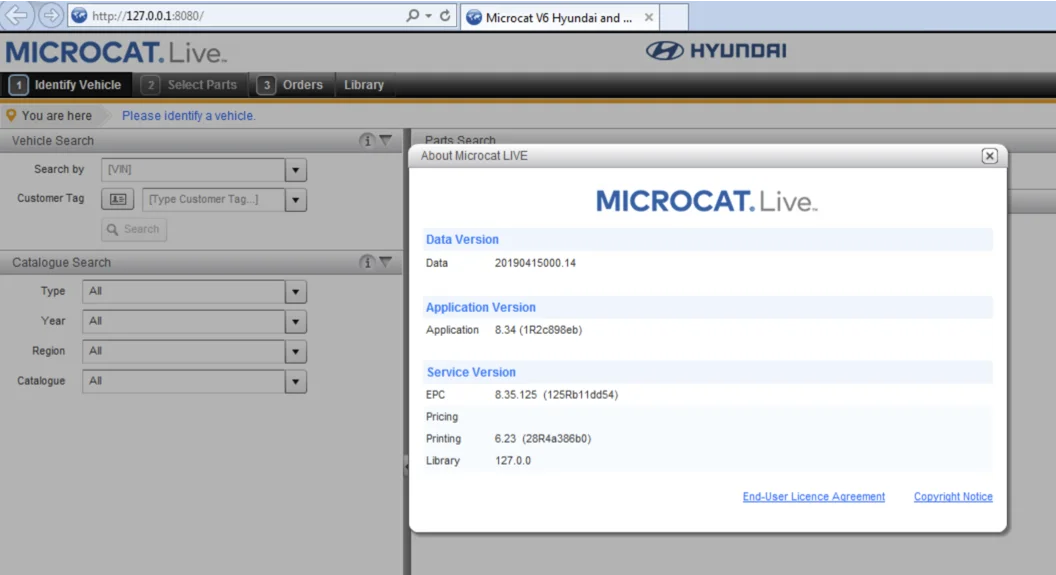1056x575 pixels.
Task: Open Vehicle Search info icon
Action: (x=367, y=140)
